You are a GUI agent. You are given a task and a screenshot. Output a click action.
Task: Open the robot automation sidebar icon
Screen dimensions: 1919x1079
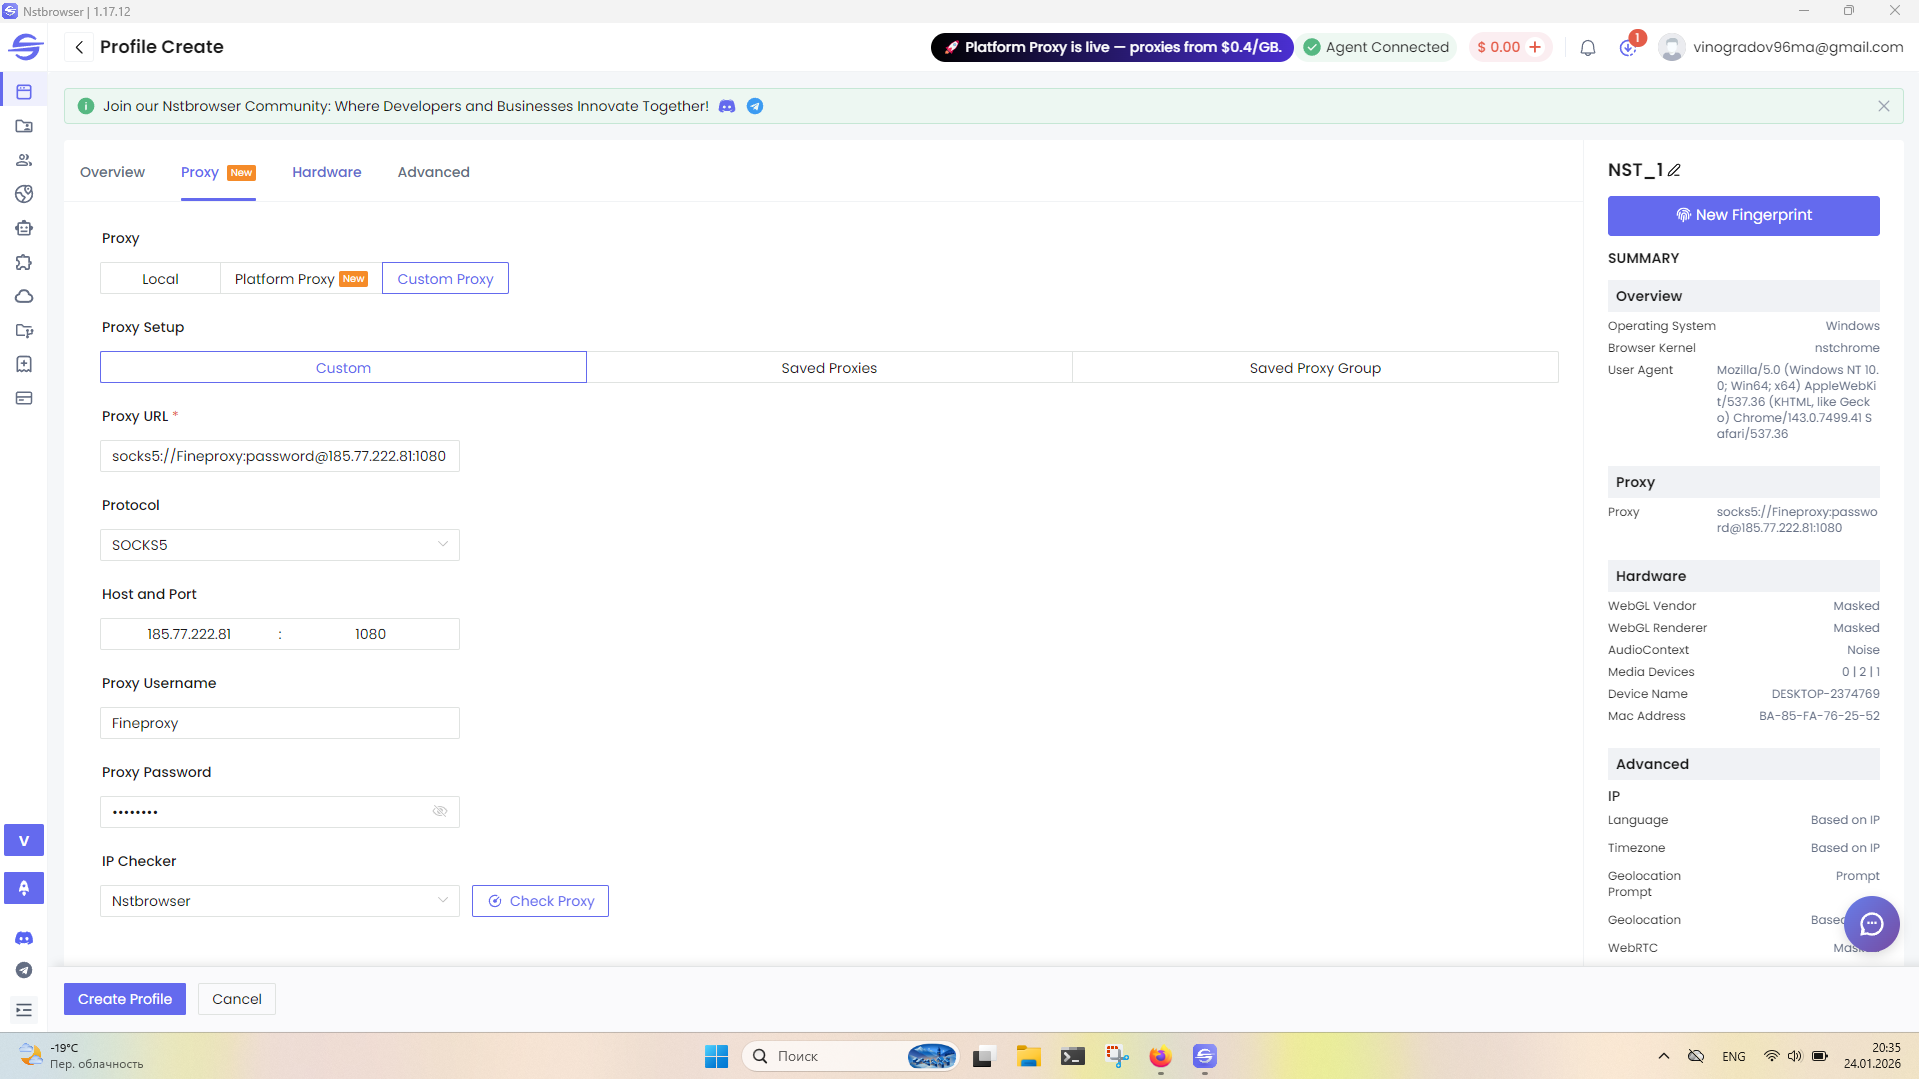(x=24, y=228)
